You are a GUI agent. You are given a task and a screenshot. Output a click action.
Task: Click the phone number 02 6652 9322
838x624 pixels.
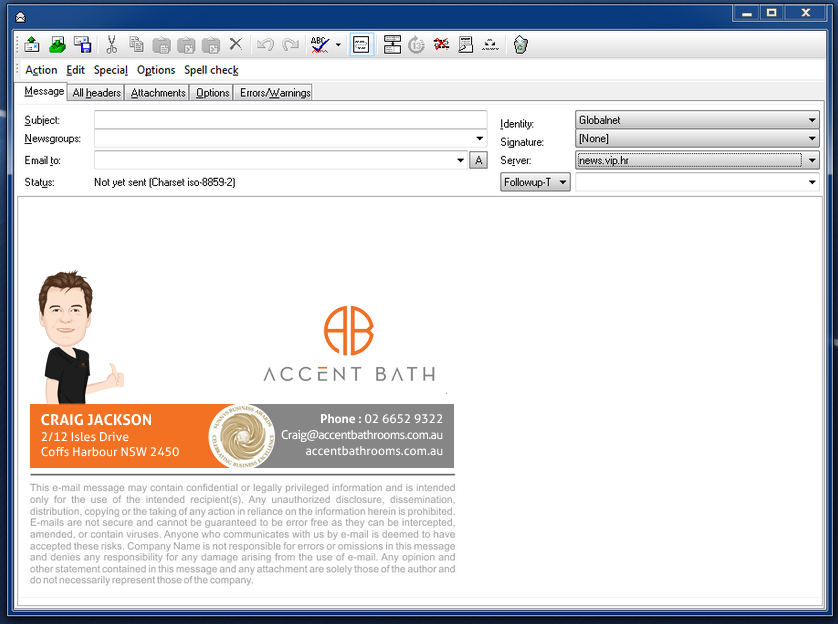(x=404, y=418)
